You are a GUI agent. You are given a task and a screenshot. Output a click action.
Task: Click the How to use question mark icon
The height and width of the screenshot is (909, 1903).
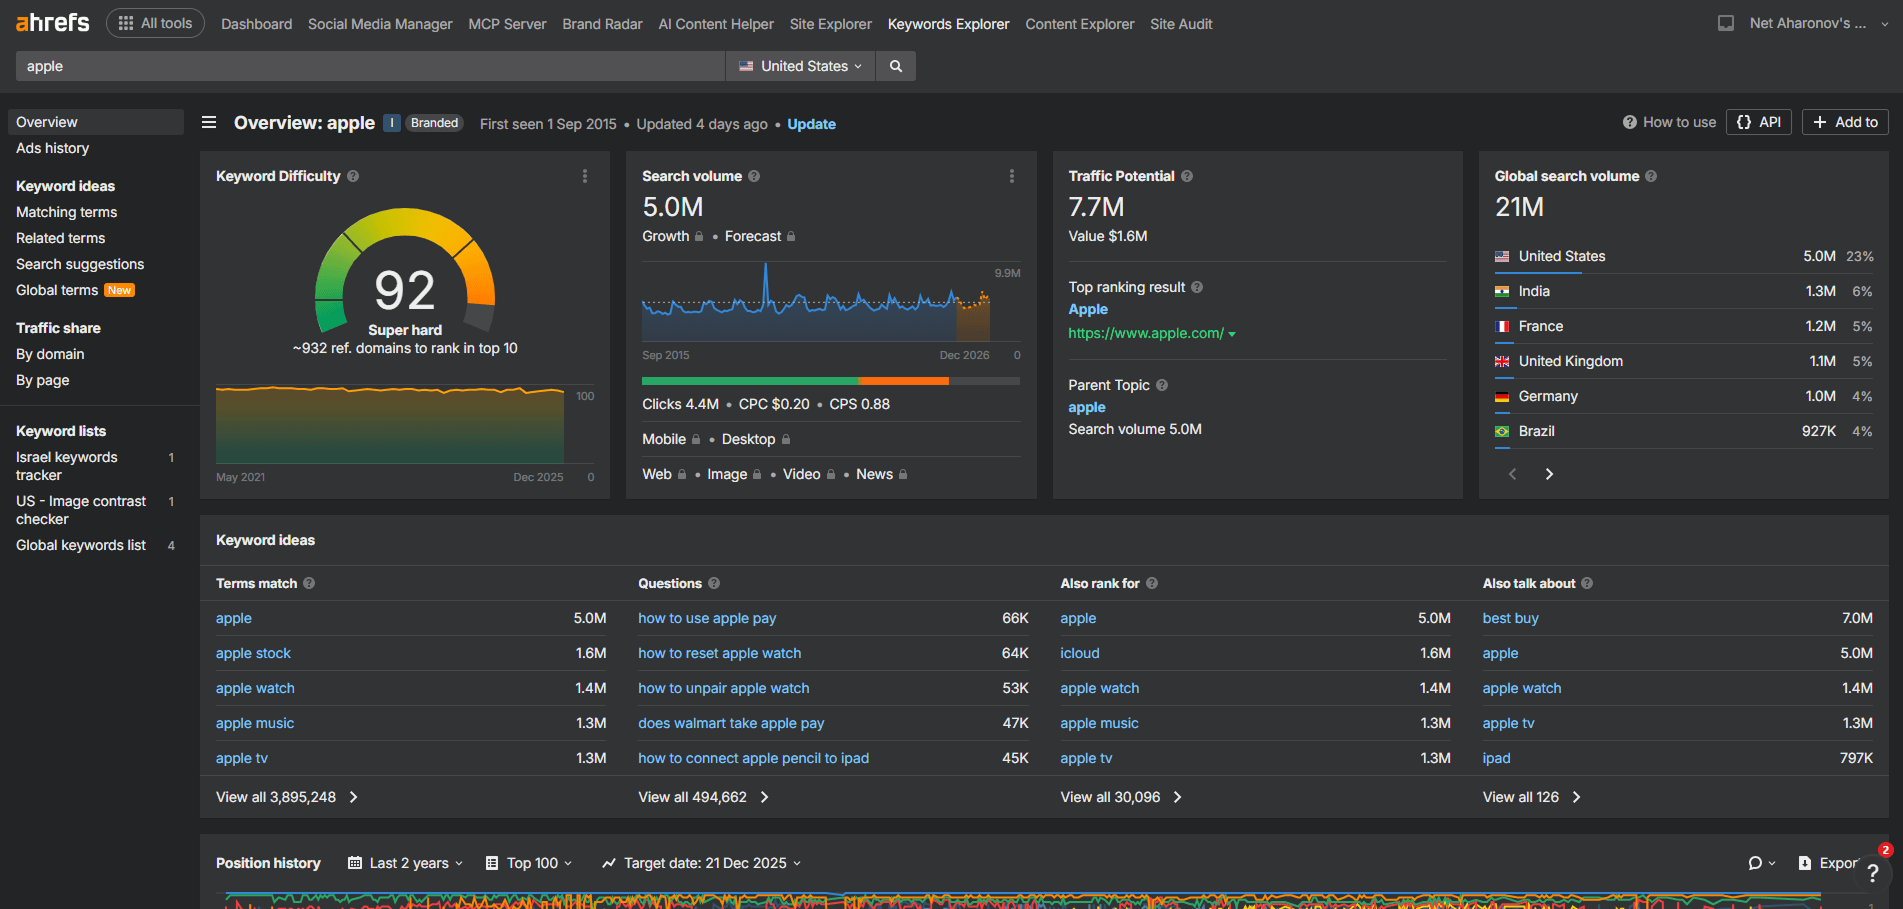1629,121
